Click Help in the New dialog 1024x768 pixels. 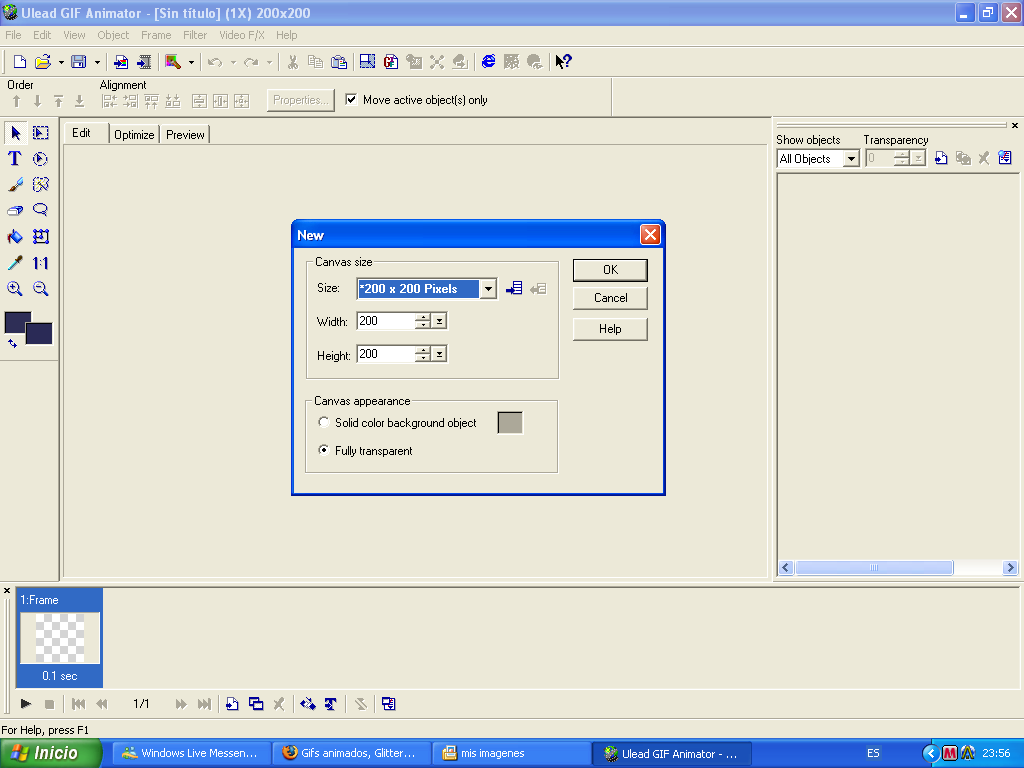tap(610, 329)
